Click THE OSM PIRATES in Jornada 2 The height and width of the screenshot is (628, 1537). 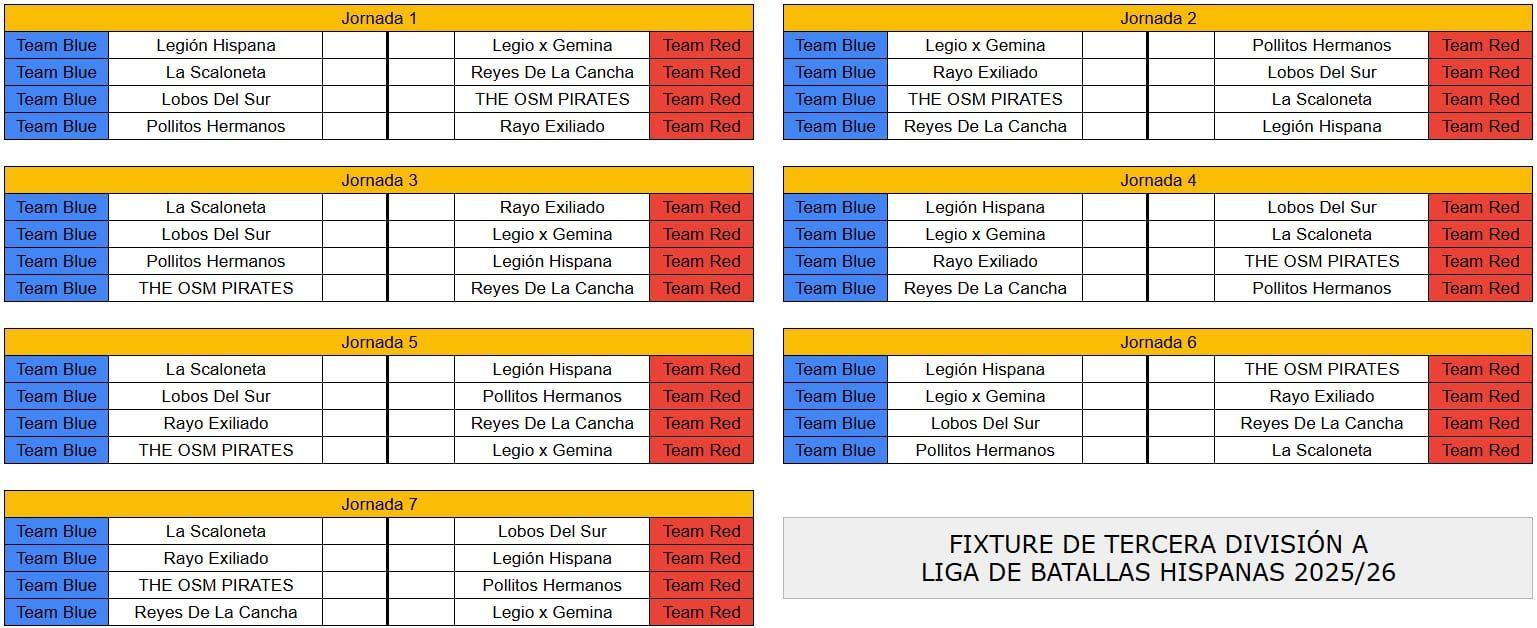pos(985,99)
